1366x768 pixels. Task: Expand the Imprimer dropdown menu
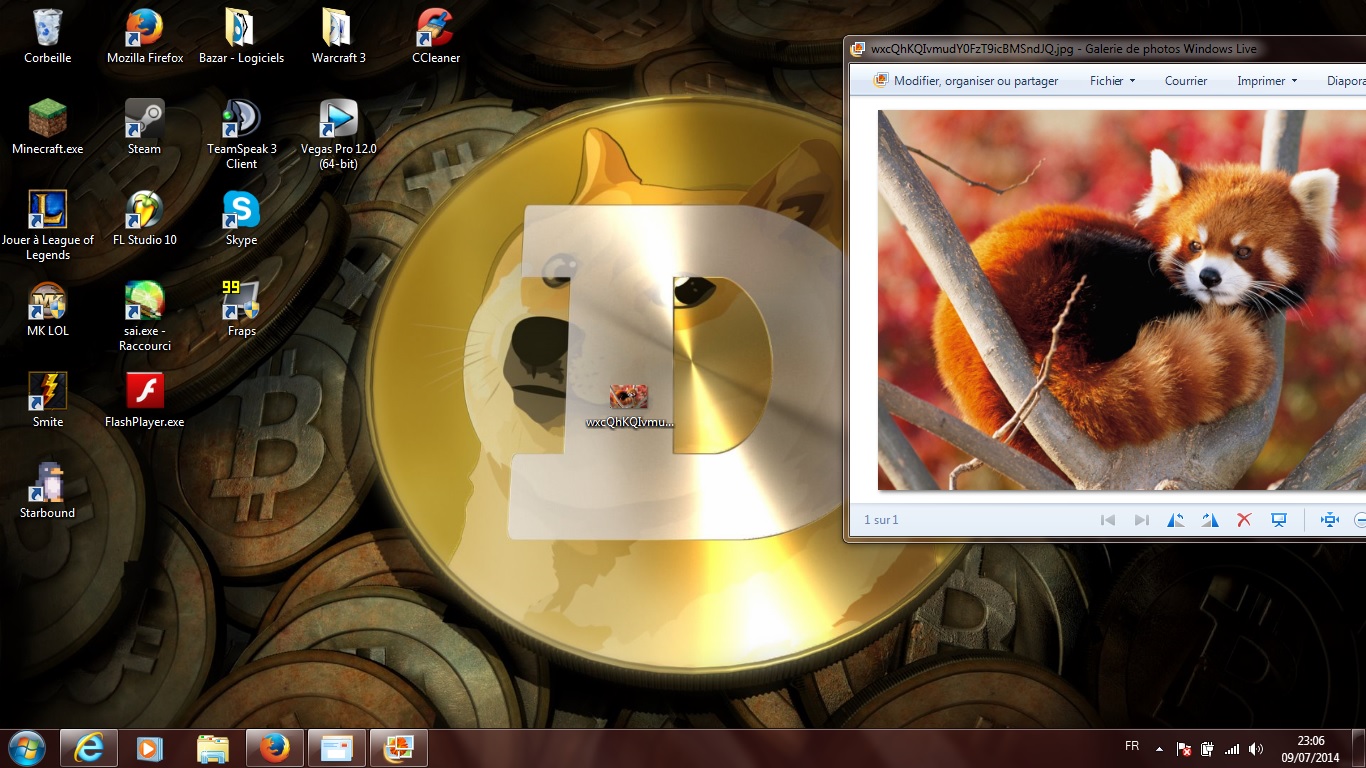tap(1266, 81)
